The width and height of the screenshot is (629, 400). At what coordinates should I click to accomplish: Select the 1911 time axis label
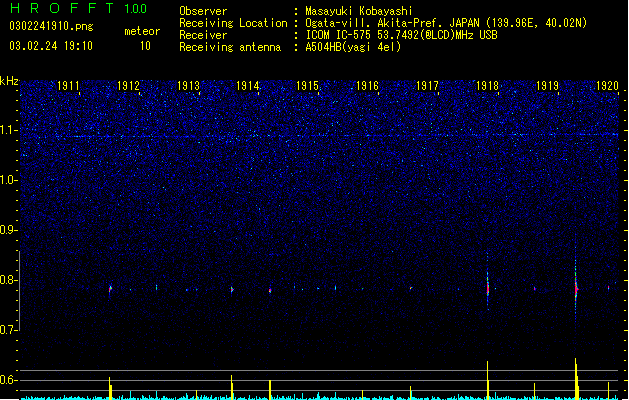tap(68, 86)
